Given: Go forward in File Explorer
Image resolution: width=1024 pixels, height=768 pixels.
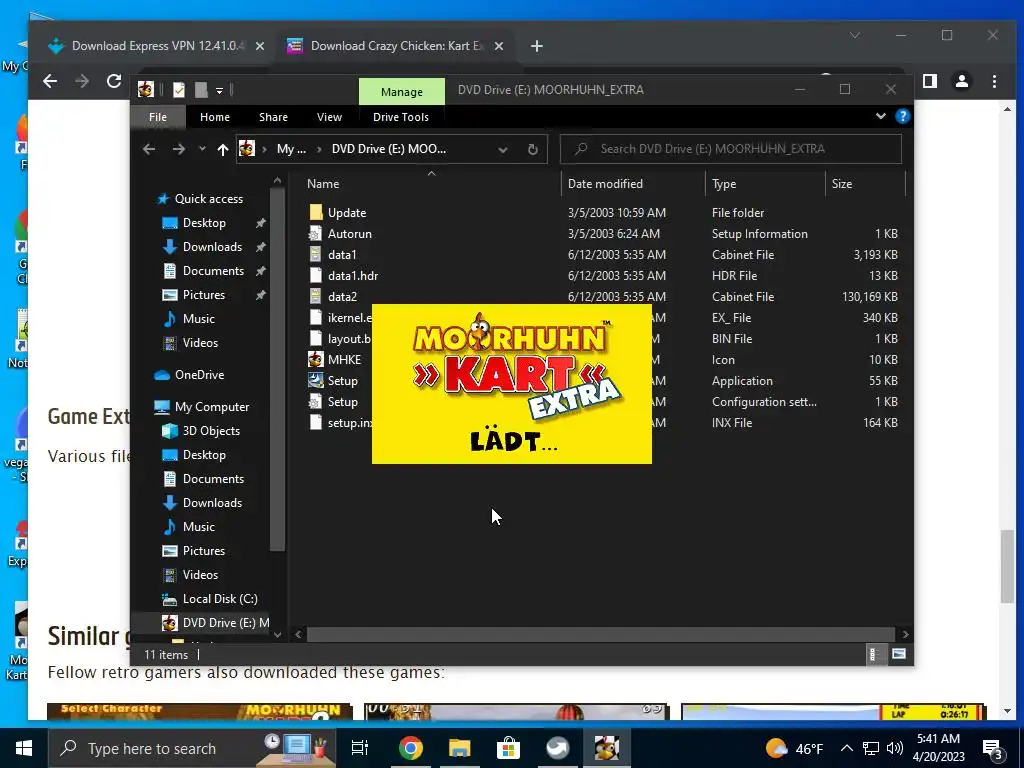Looking at the screenshot, I should click(178, 149).
